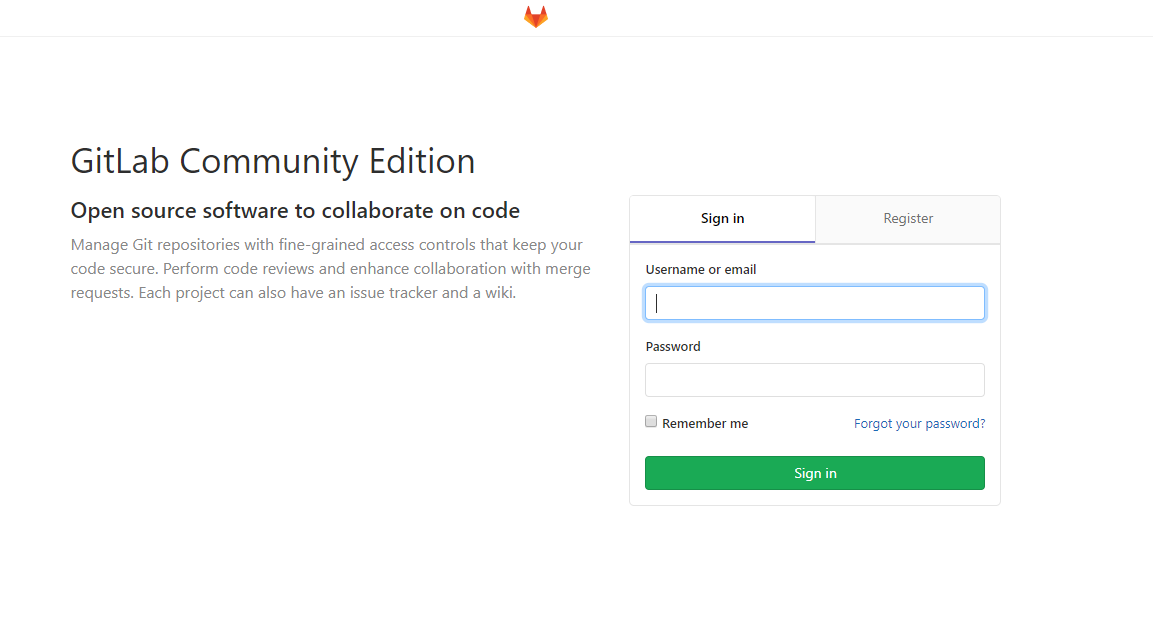This screenshot has height=642, width=1153.
Task: Open the Forgot your password link
Action: [919, 424]
